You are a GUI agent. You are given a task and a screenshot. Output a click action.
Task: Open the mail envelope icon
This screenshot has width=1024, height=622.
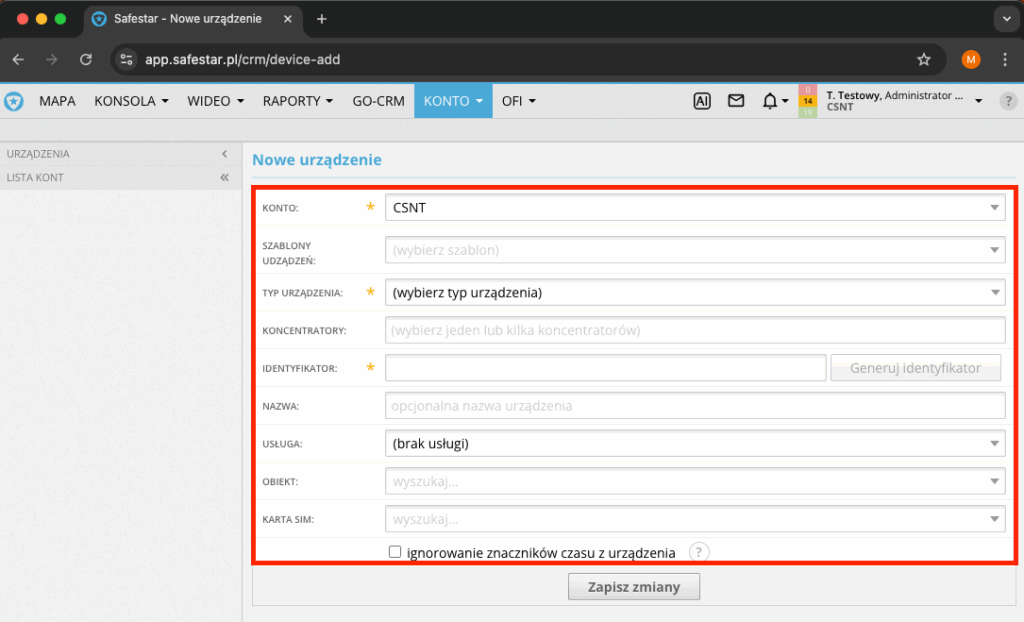pyautogui.click(x=736, y=101)
